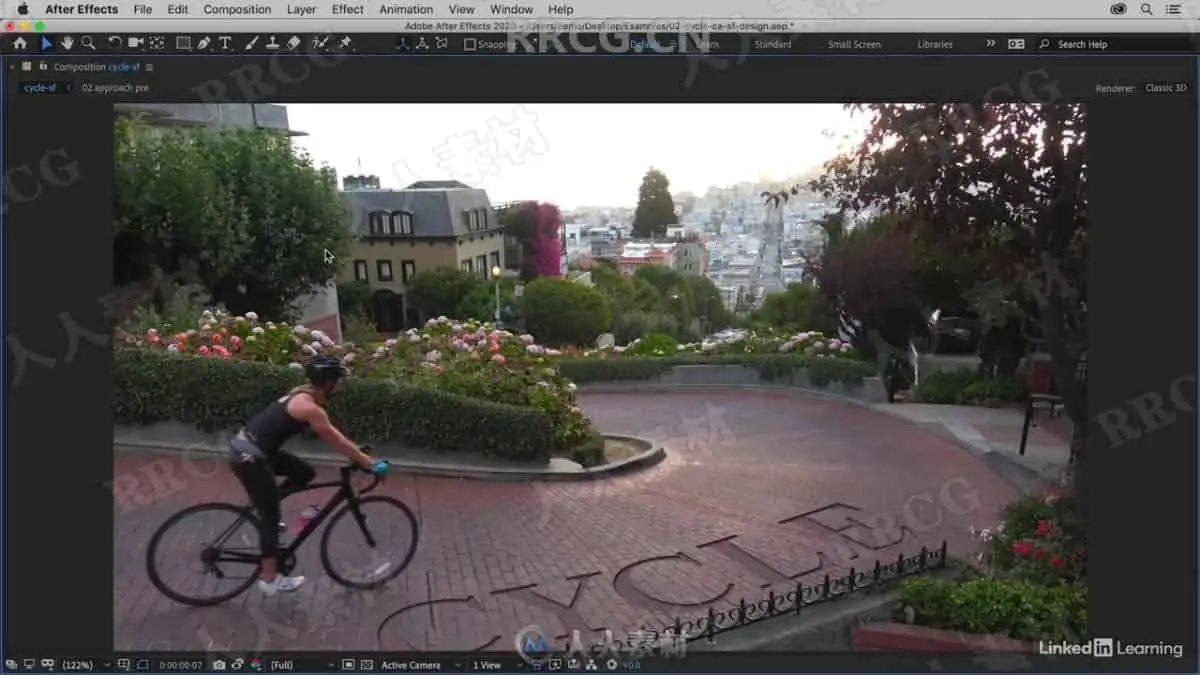Image resolution: width=1200 pixels, height=675 pixels.
Task: Go to the Home screen icon
Action: point(20,43)
